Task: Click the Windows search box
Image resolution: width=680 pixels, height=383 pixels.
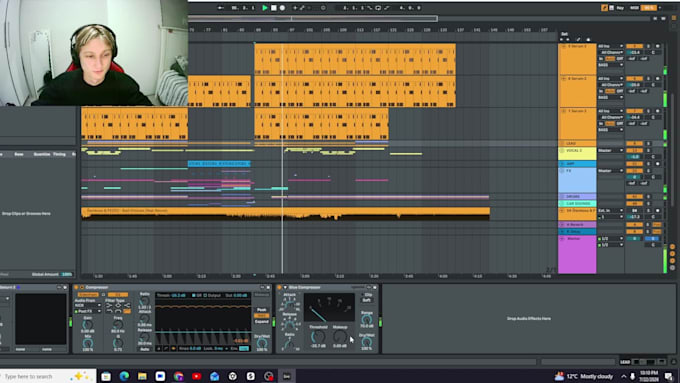Action: coord(48,376)
